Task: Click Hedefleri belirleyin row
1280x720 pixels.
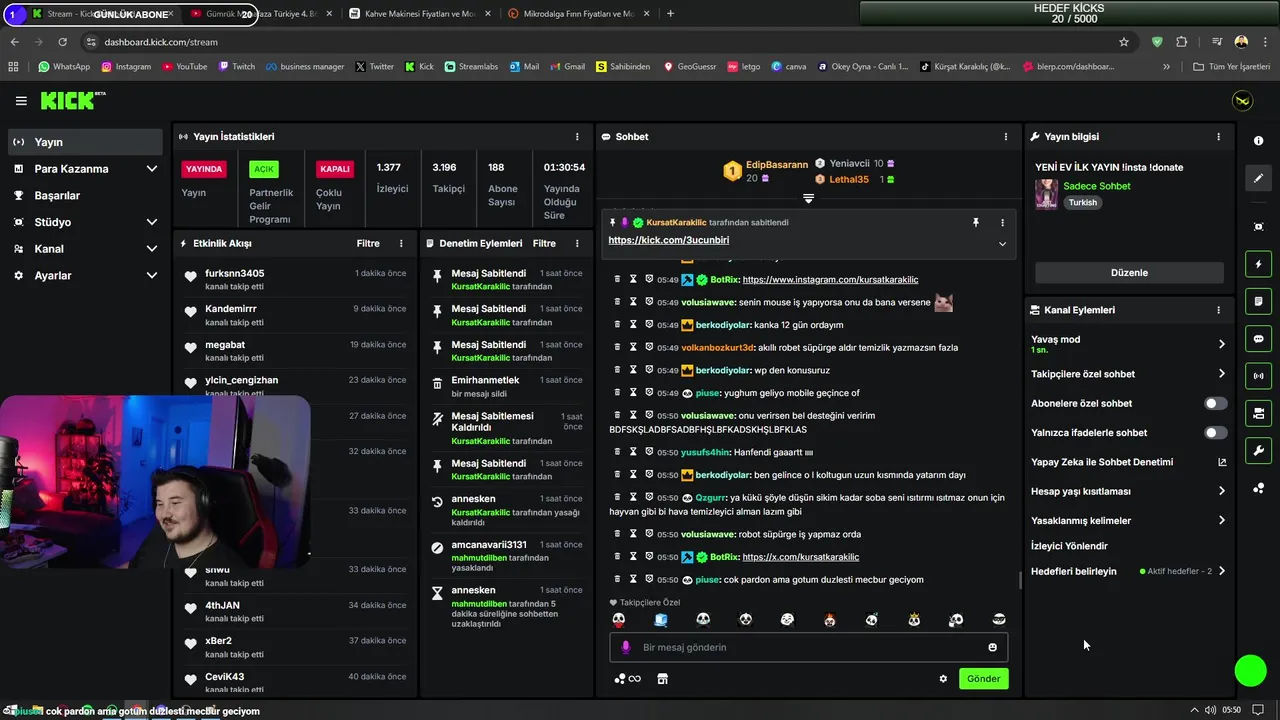Action: coord(1129,571)
